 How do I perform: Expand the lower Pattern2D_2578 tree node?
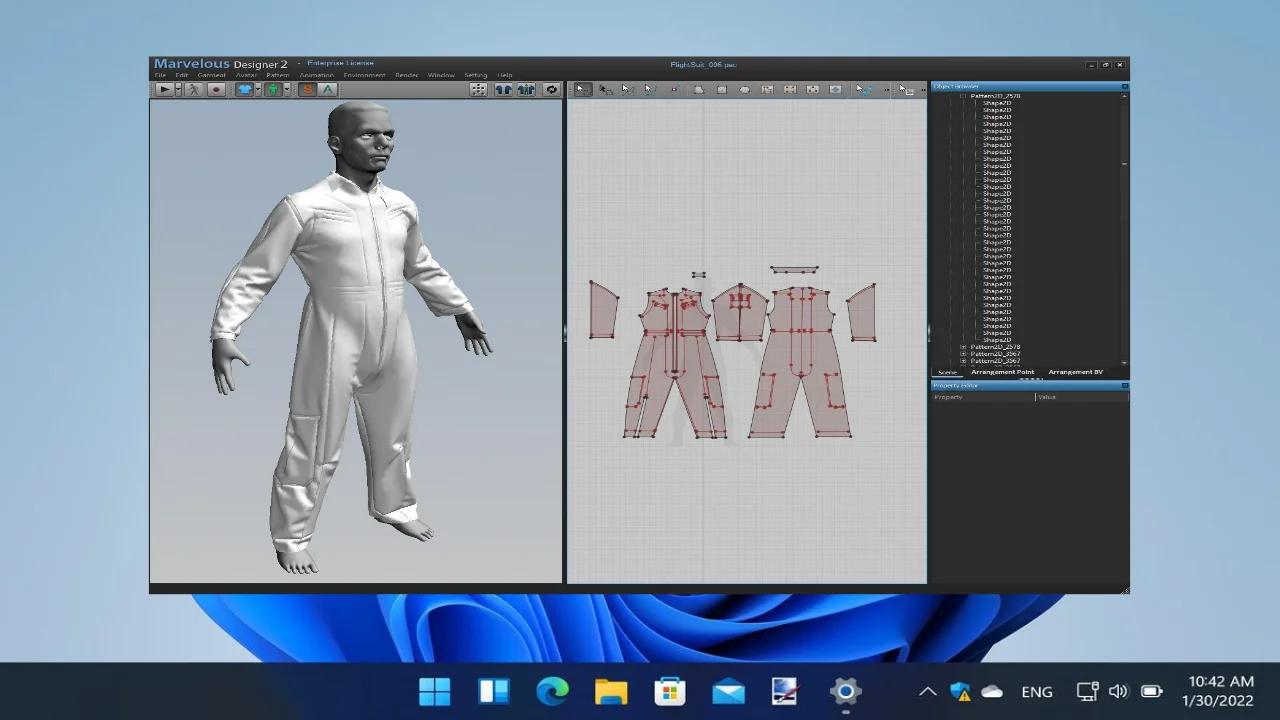(963, 347)
